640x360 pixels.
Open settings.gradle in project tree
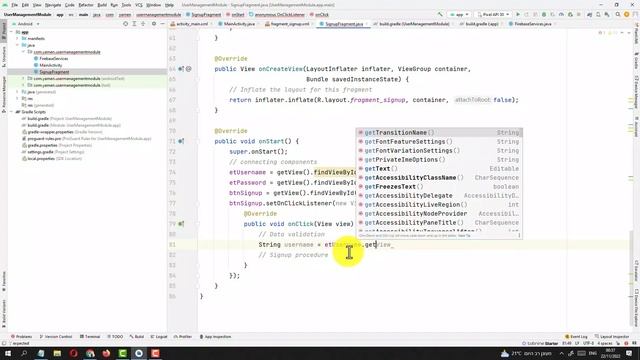40,152
